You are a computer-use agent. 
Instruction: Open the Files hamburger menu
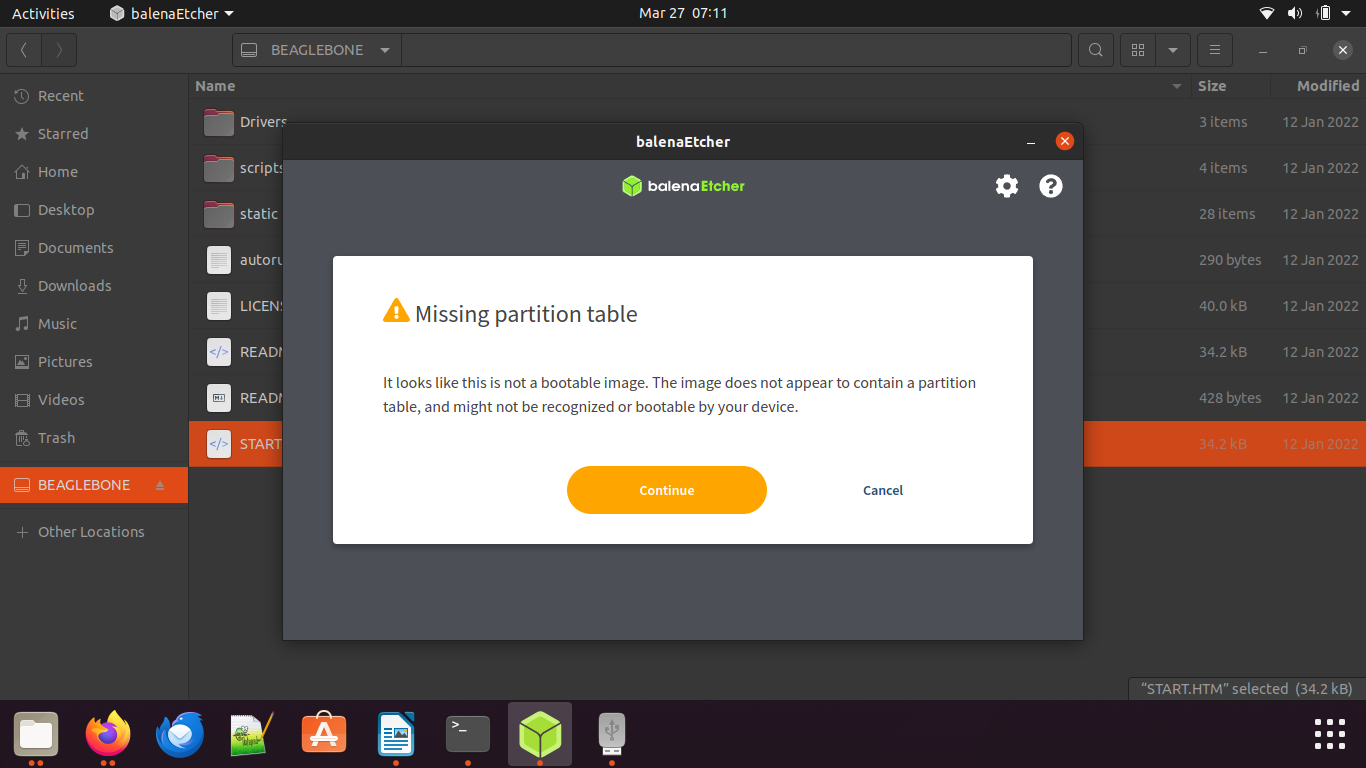1214,50
